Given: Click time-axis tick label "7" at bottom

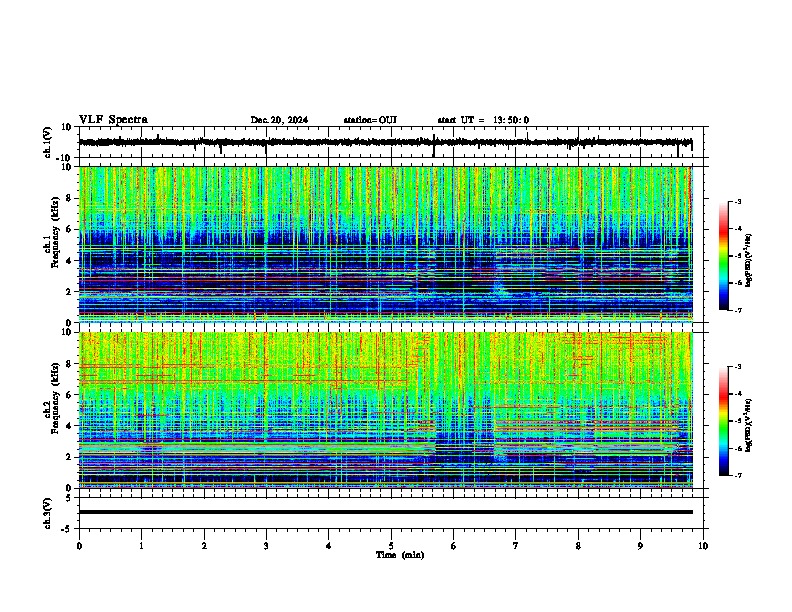Looking at the screenshot, I should pos(516,545).
